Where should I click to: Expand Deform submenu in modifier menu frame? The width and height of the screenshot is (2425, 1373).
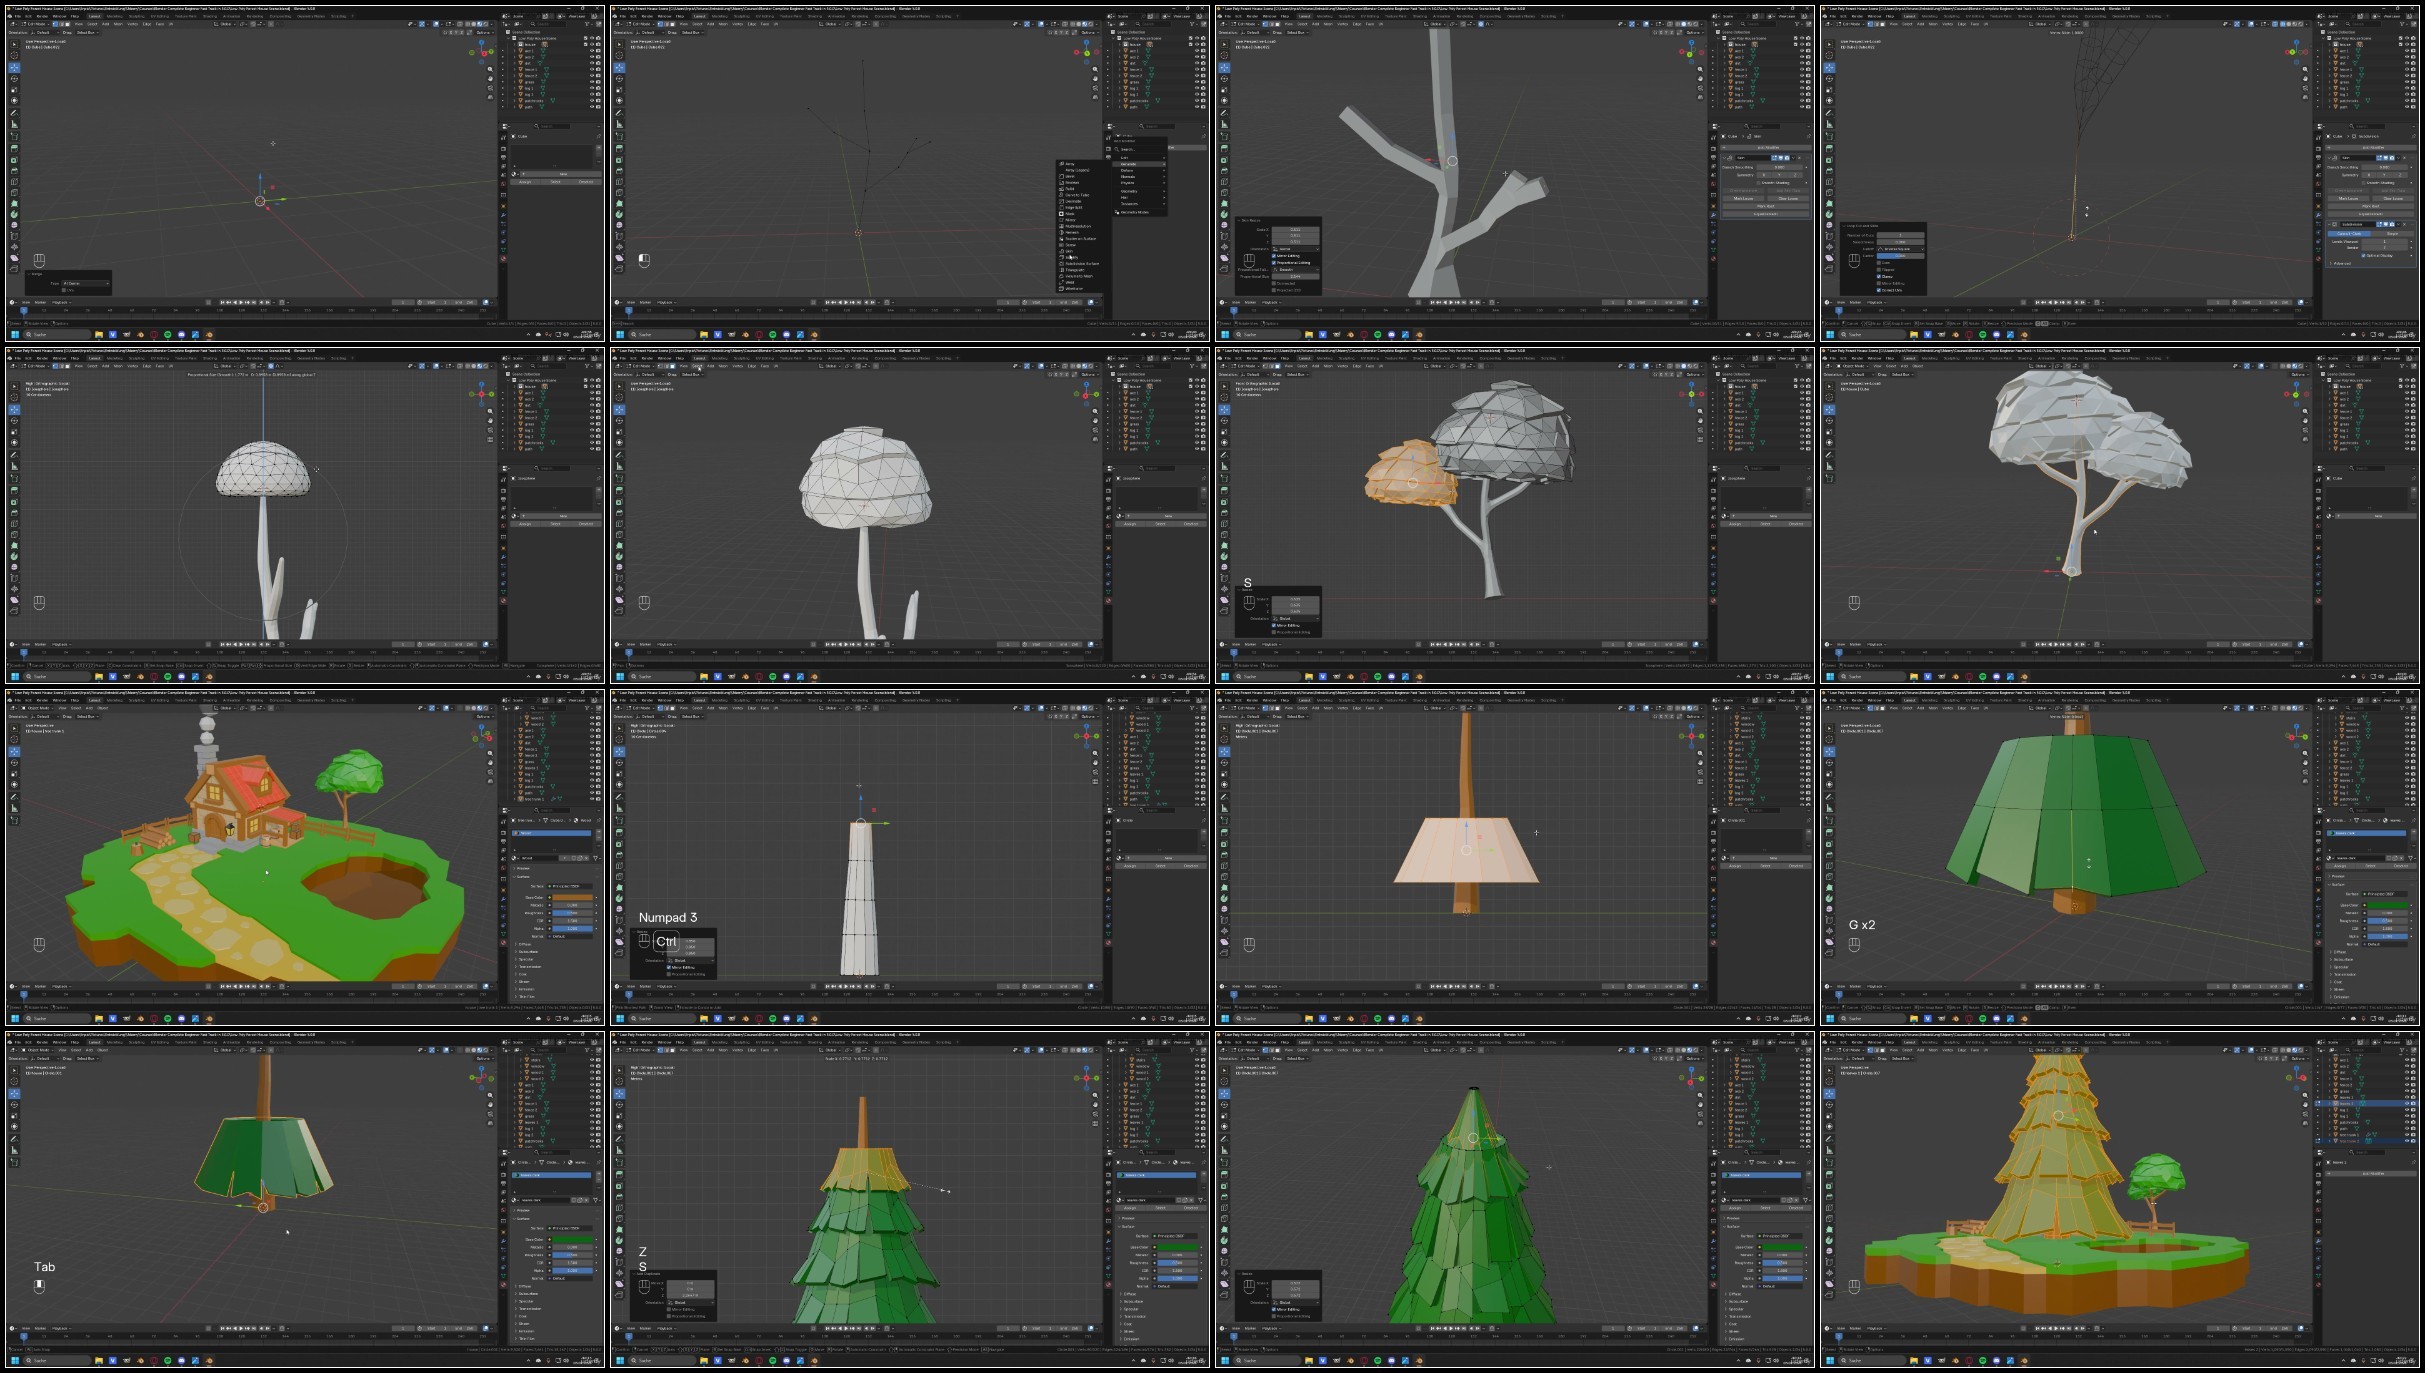pyautogui.click(x=1127, y=170)
